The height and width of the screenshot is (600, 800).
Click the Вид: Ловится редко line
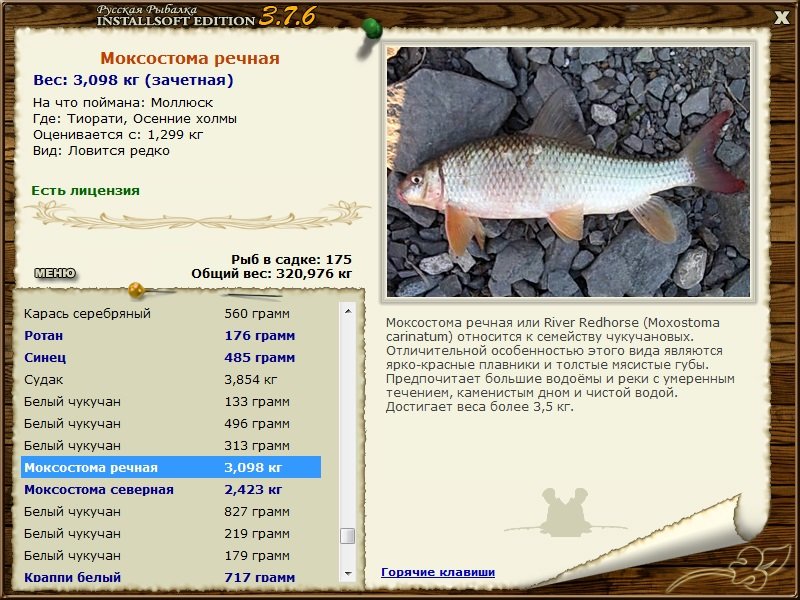click(101, 151)
